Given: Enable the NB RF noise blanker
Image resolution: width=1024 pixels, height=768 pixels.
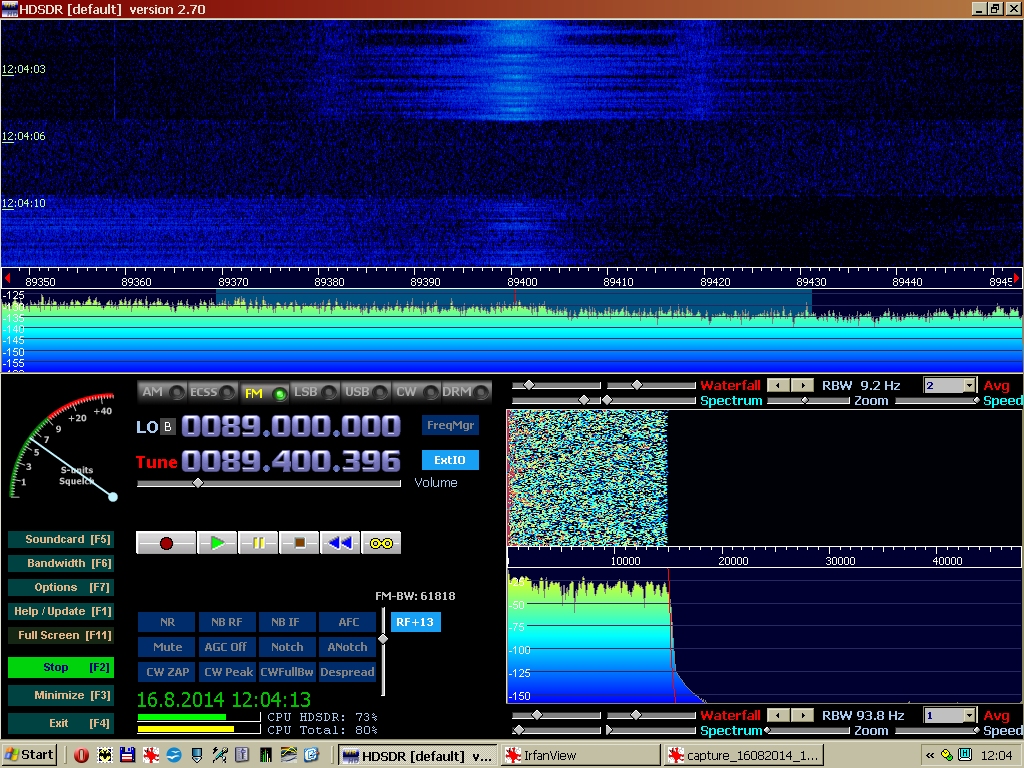Looking at the screenshot, I should coord(227,622).
